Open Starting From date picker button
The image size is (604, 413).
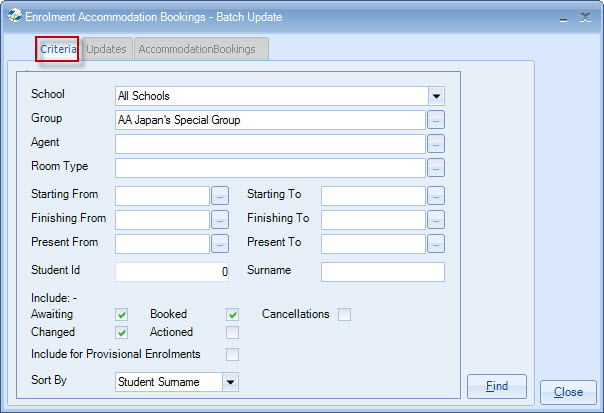point(220,196)
